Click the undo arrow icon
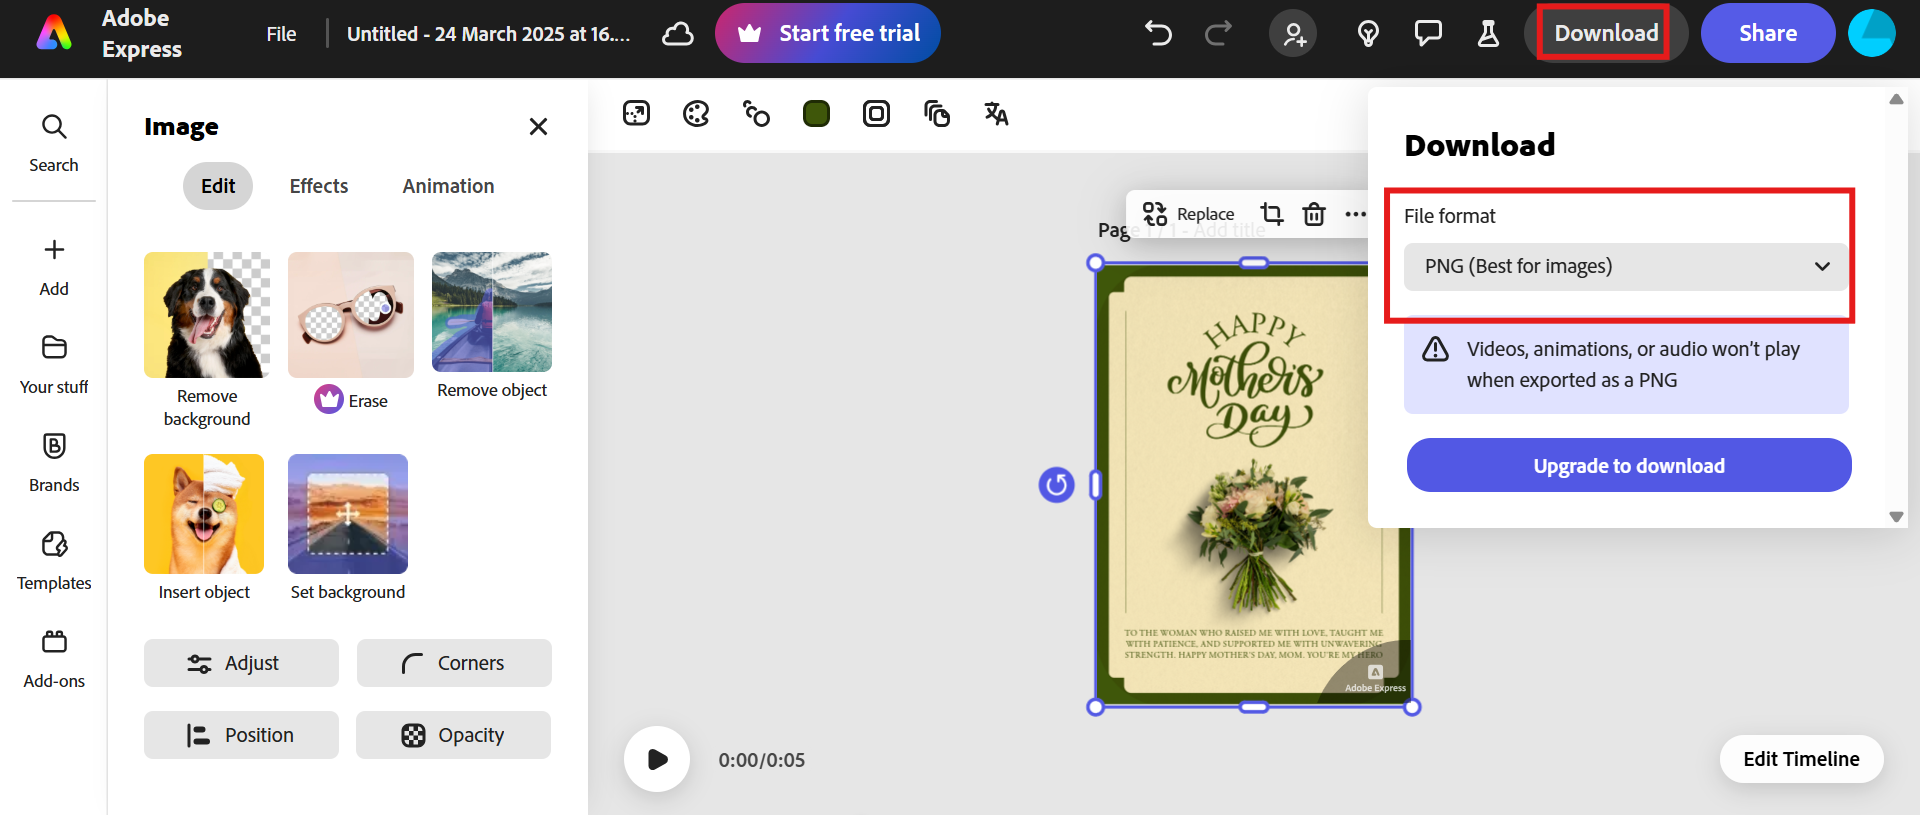The width and height of the screenshot is (1920, 815). (1158, 34)
